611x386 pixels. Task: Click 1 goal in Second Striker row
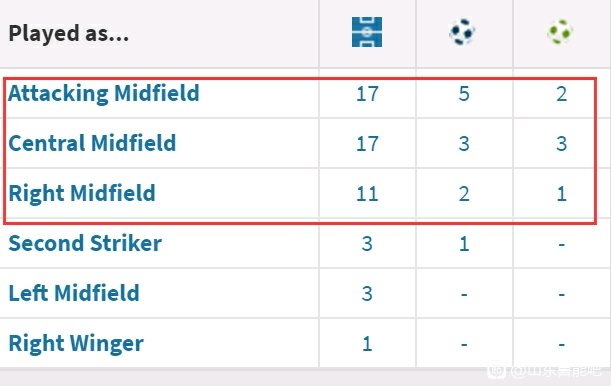pyautogui.click(x=464, y=244)
